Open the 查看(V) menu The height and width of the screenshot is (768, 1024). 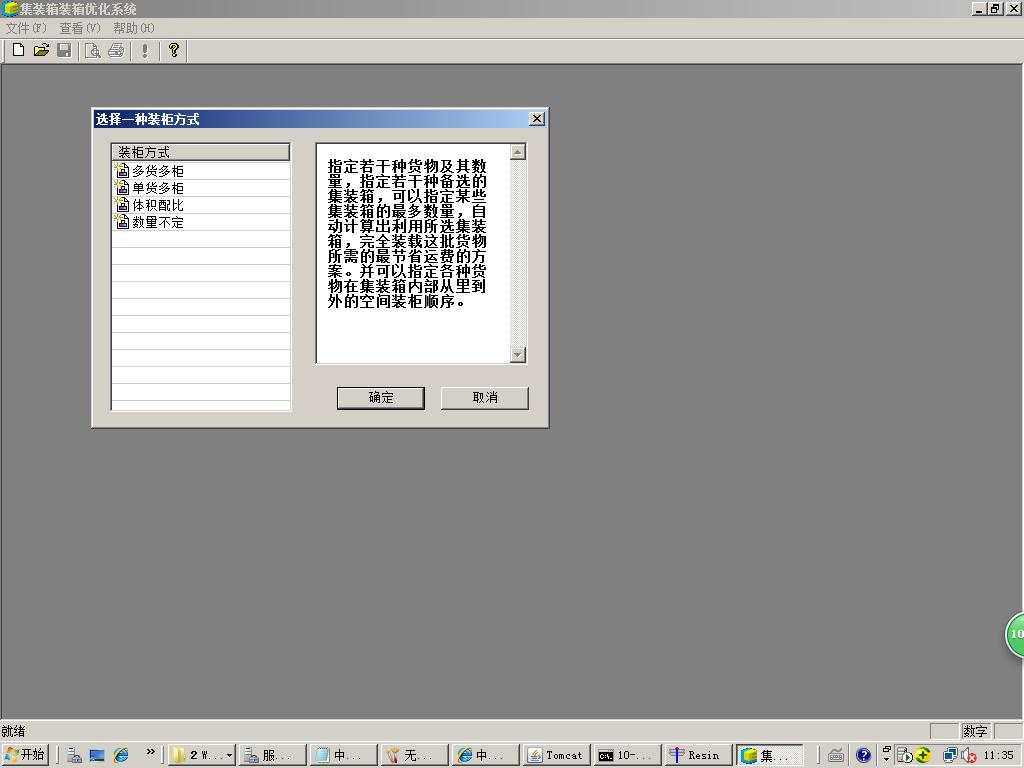point(79,28)
